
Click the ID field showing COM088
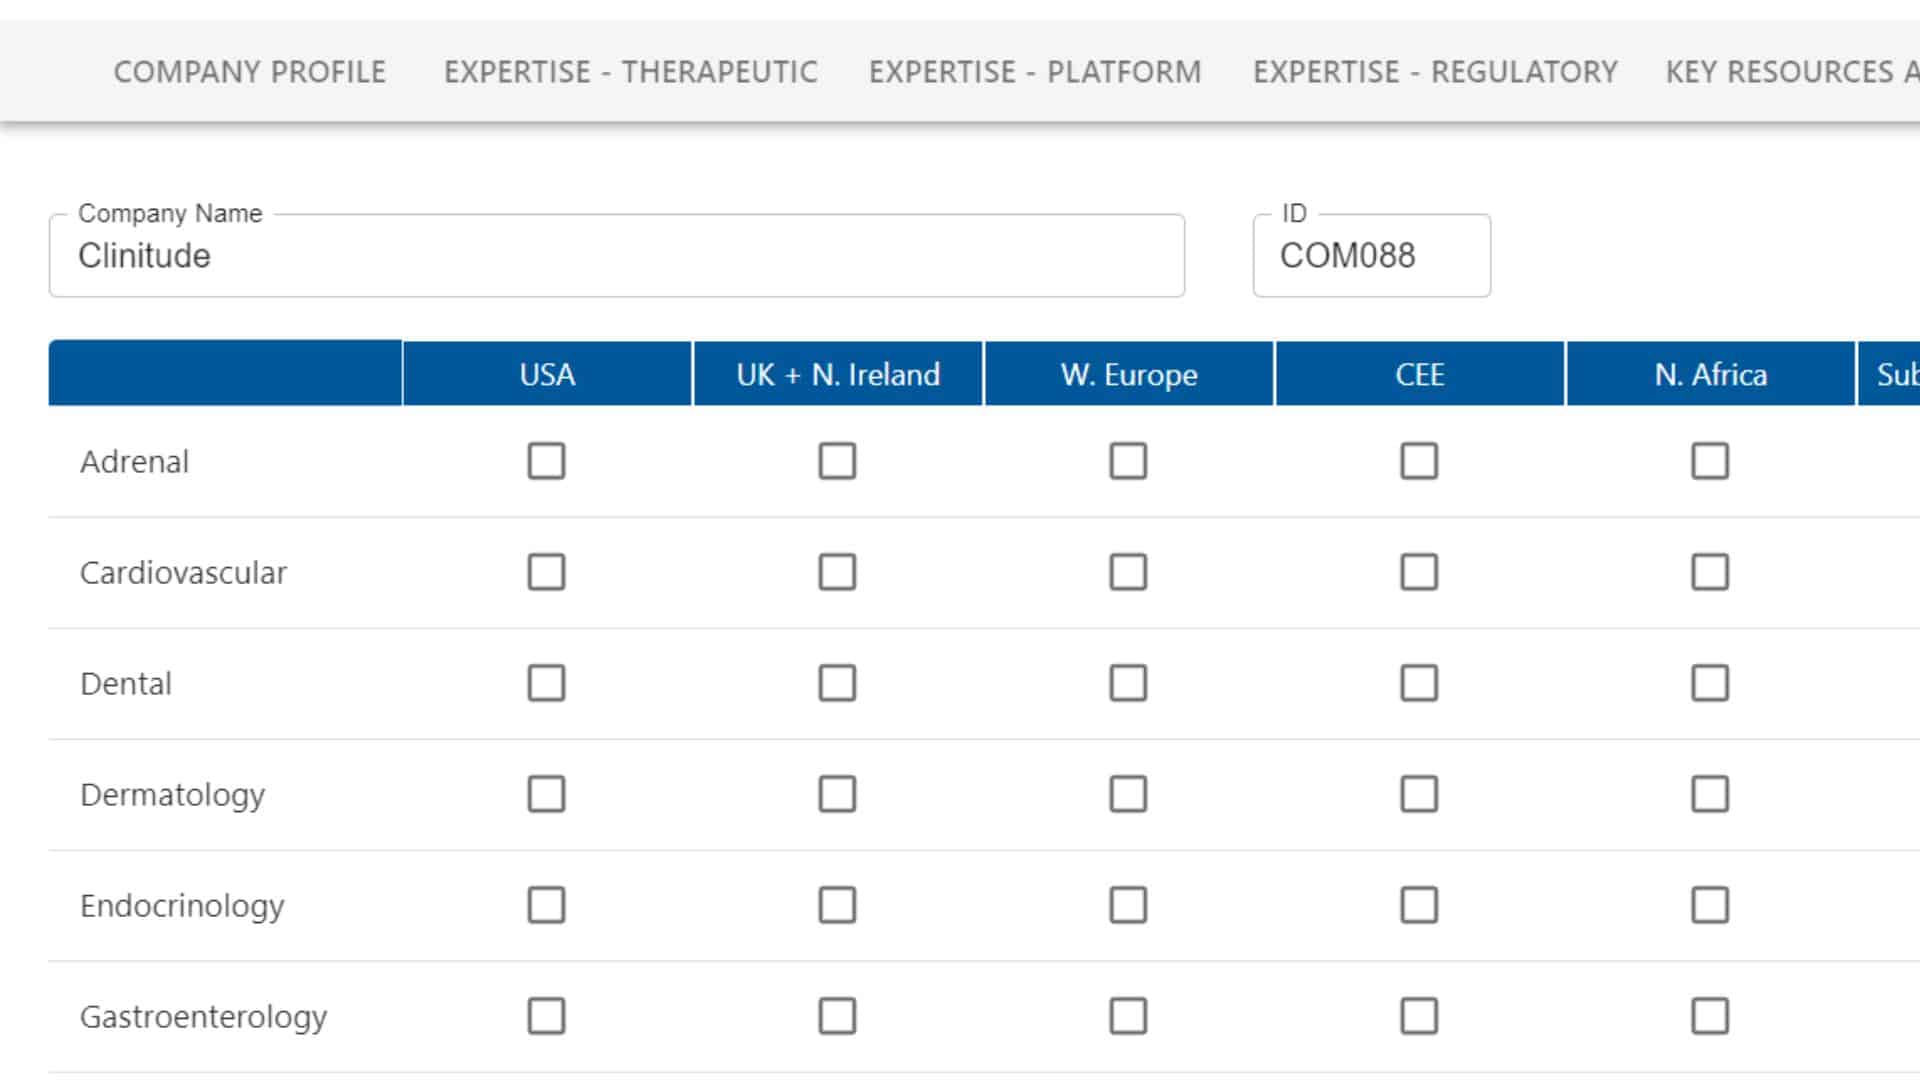pos(1371,255)
